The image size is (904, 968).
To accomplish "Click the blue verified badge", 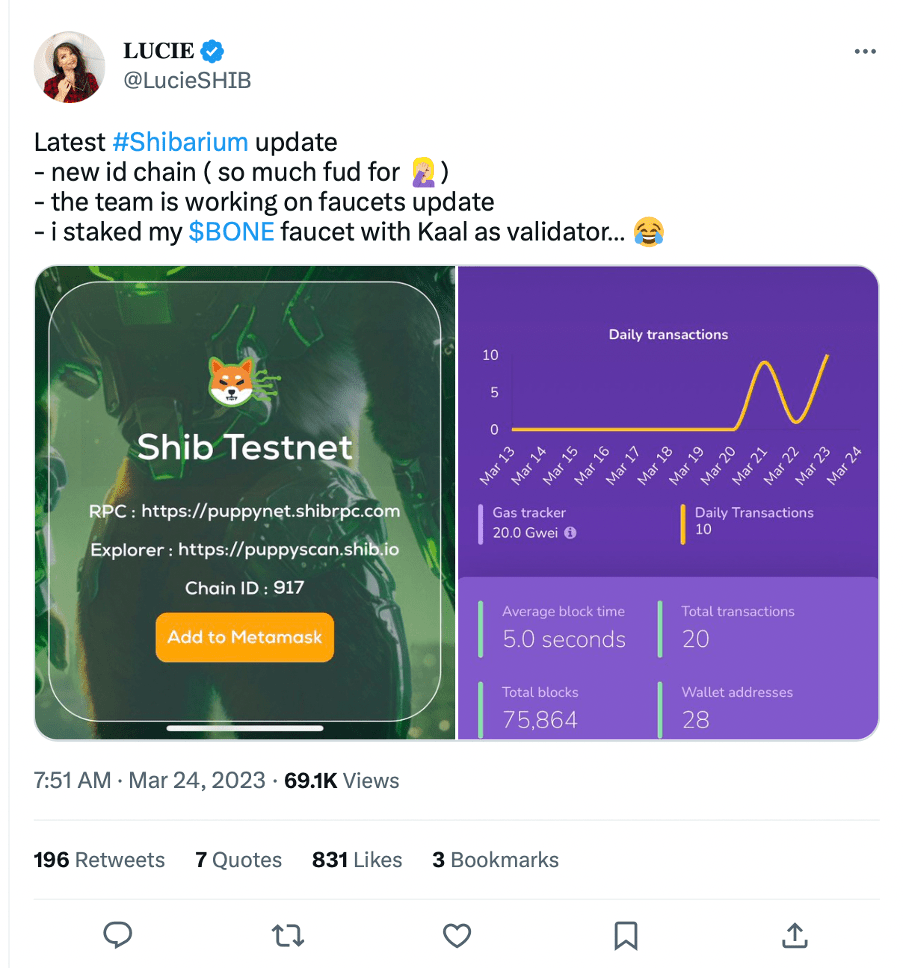I will point(212,51).
